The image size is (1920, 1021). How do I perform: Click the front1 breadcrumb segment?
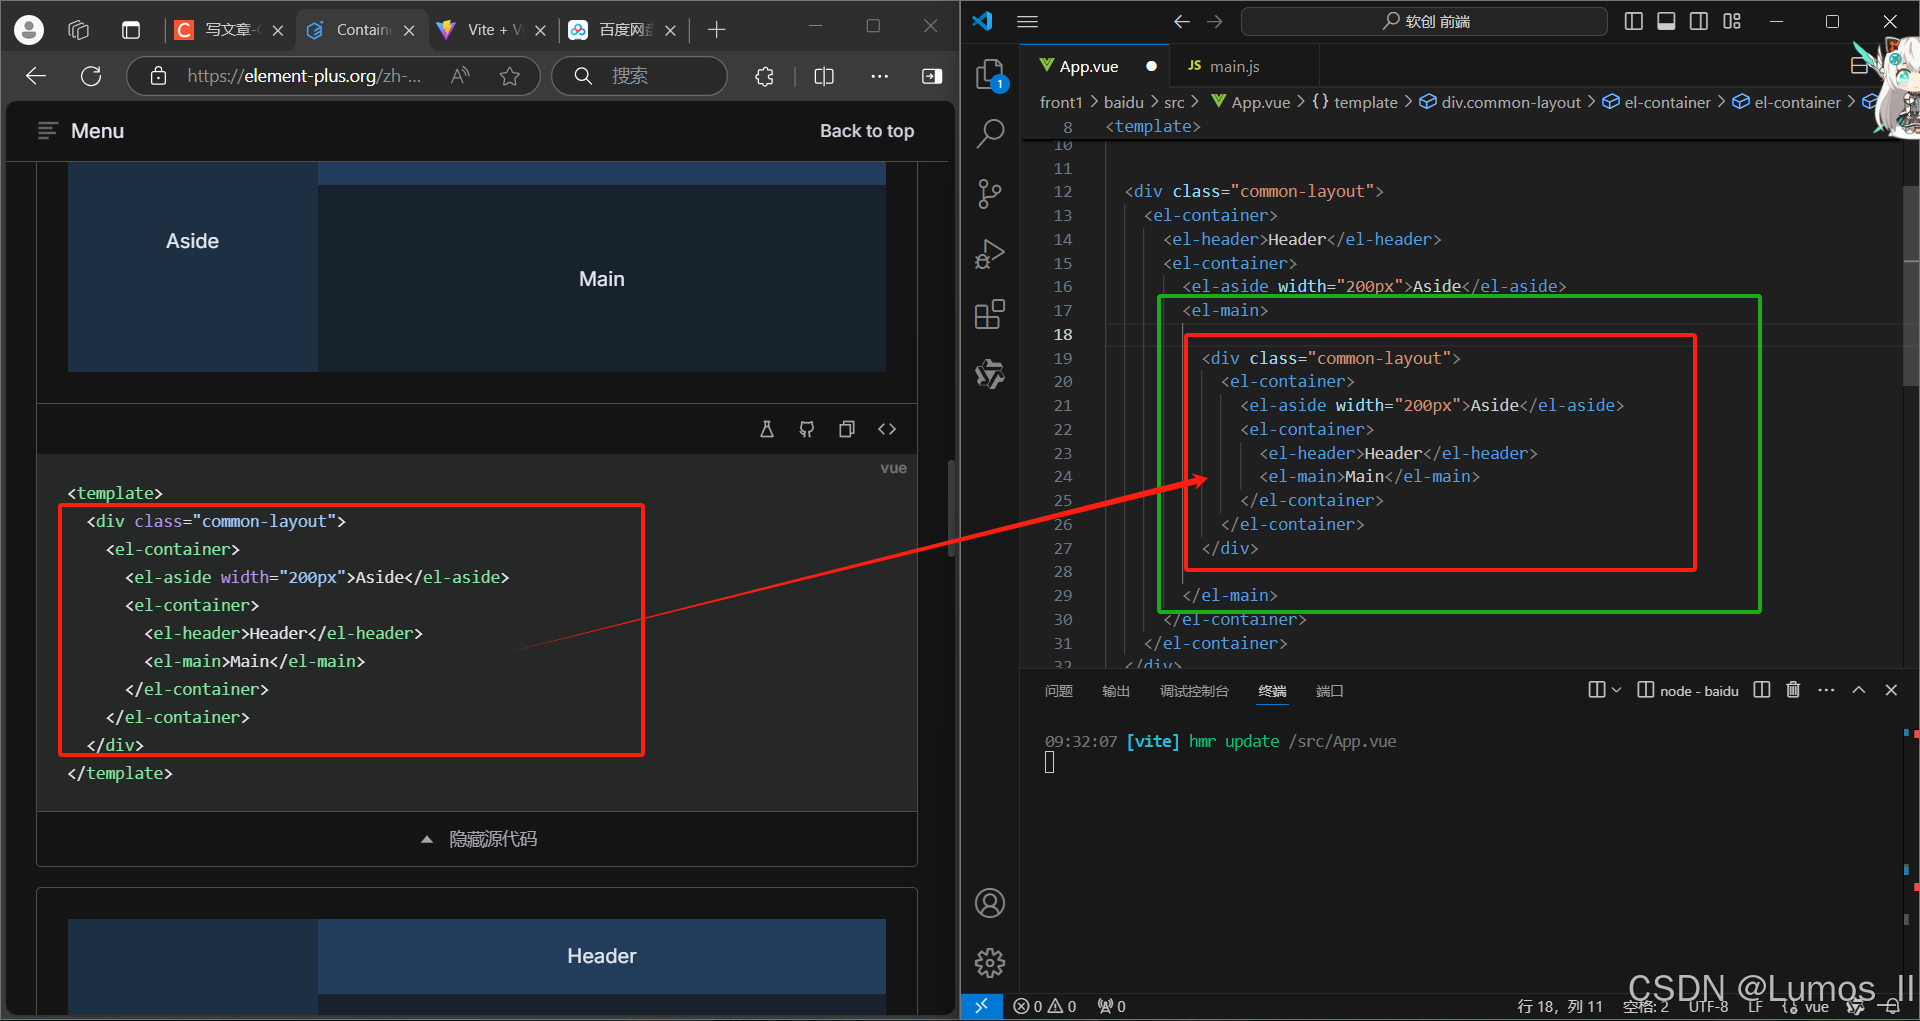point(1061,102)
